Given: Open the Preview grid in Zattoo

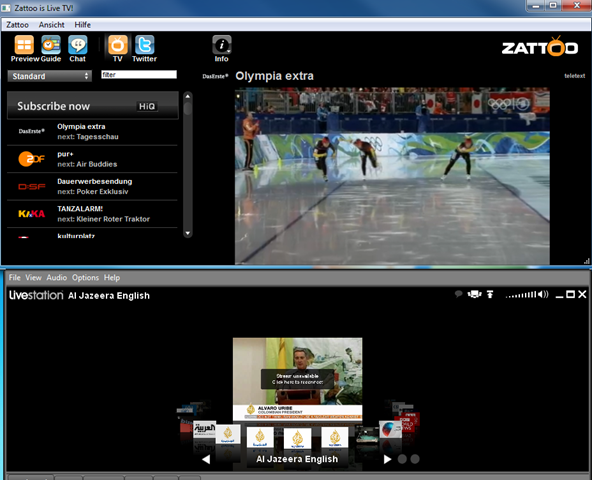Looking at the screenshot, I should click(x=24, y=45).
